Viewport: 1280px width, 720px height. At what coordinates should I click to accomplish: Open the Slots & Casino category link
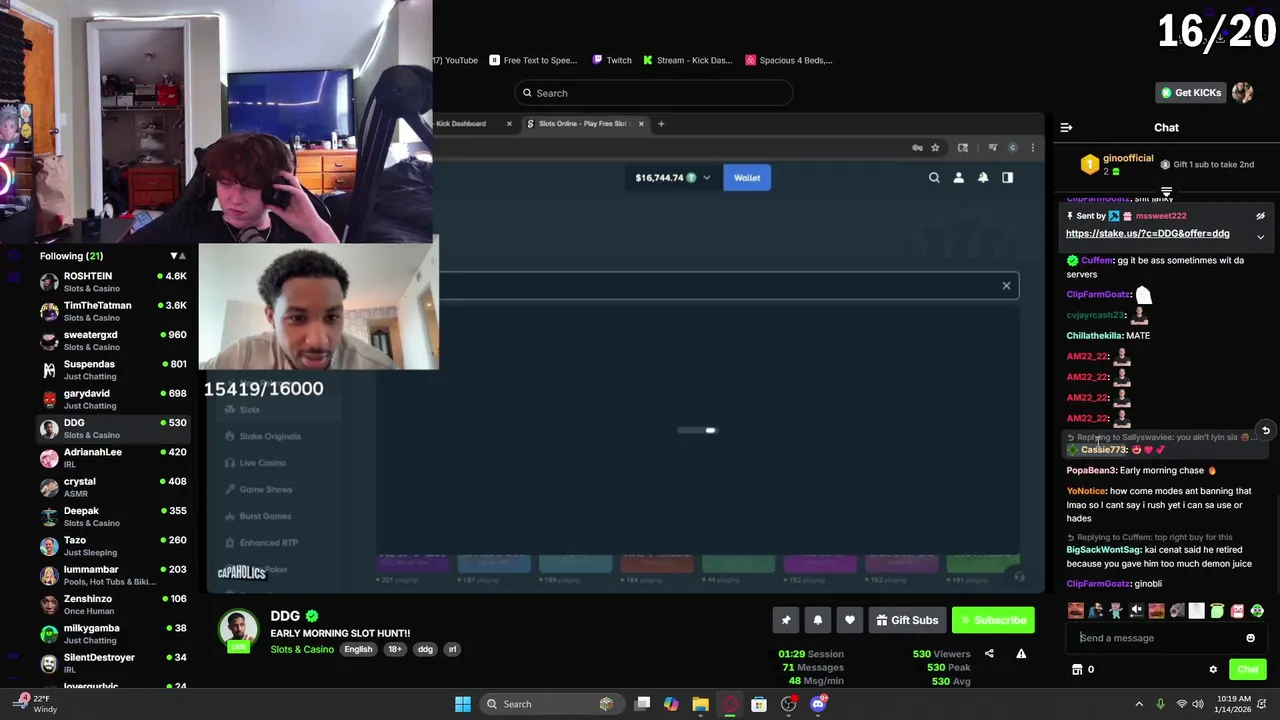(x=302, y=650)
